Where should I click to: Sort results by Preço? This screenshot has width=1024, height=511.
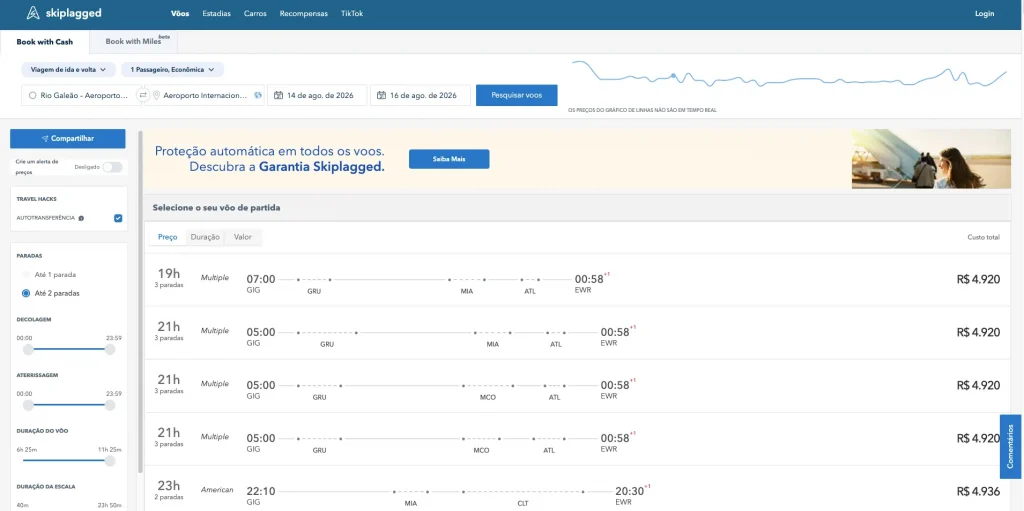pos(168,237)
